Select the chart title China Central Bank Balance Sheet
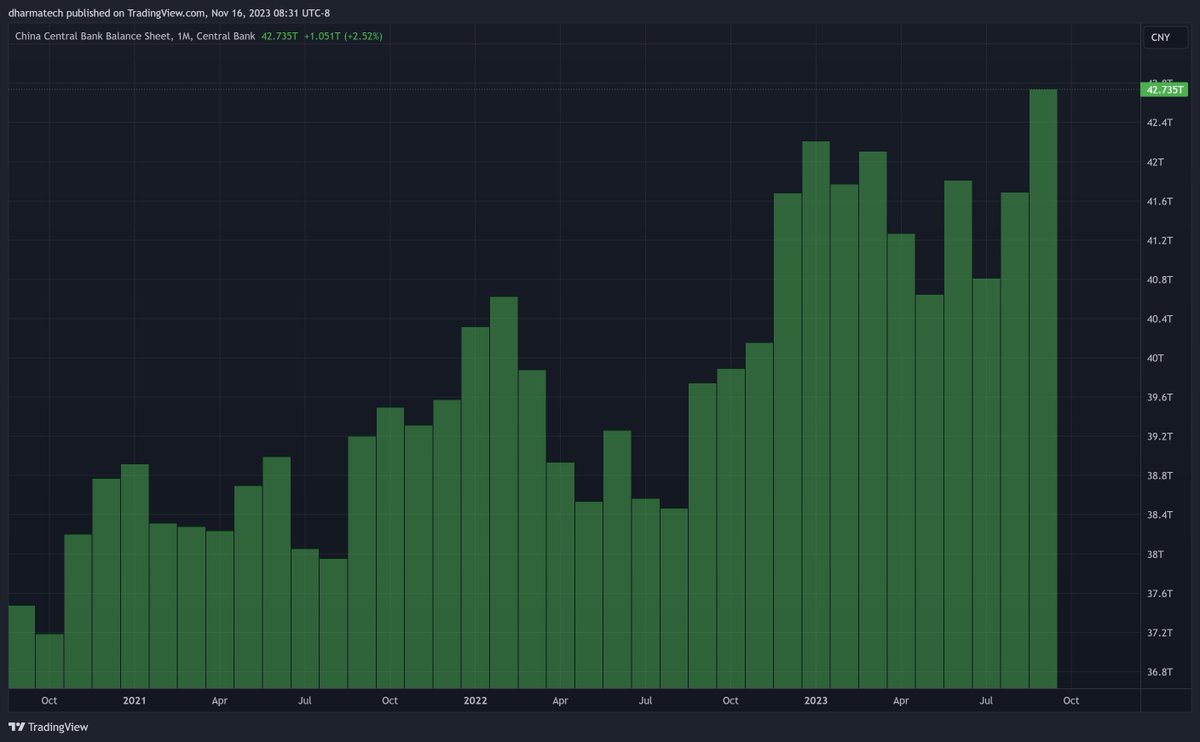 point(92,36)
